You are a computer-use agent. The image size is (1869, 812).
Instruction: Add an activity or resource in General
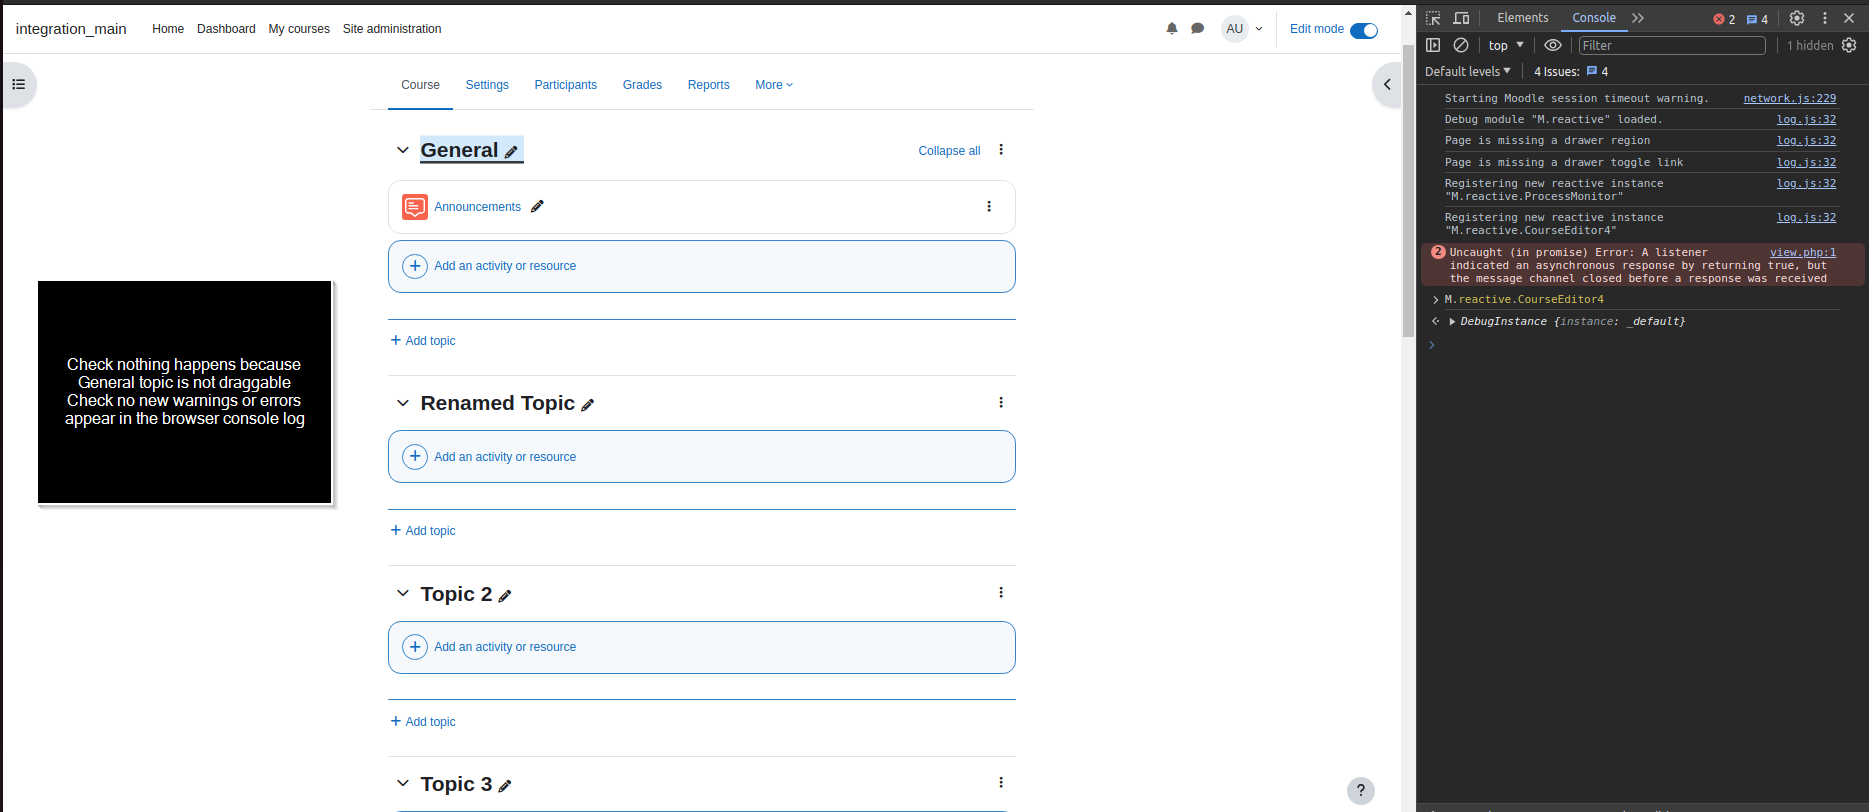click(x=702, y=266)
